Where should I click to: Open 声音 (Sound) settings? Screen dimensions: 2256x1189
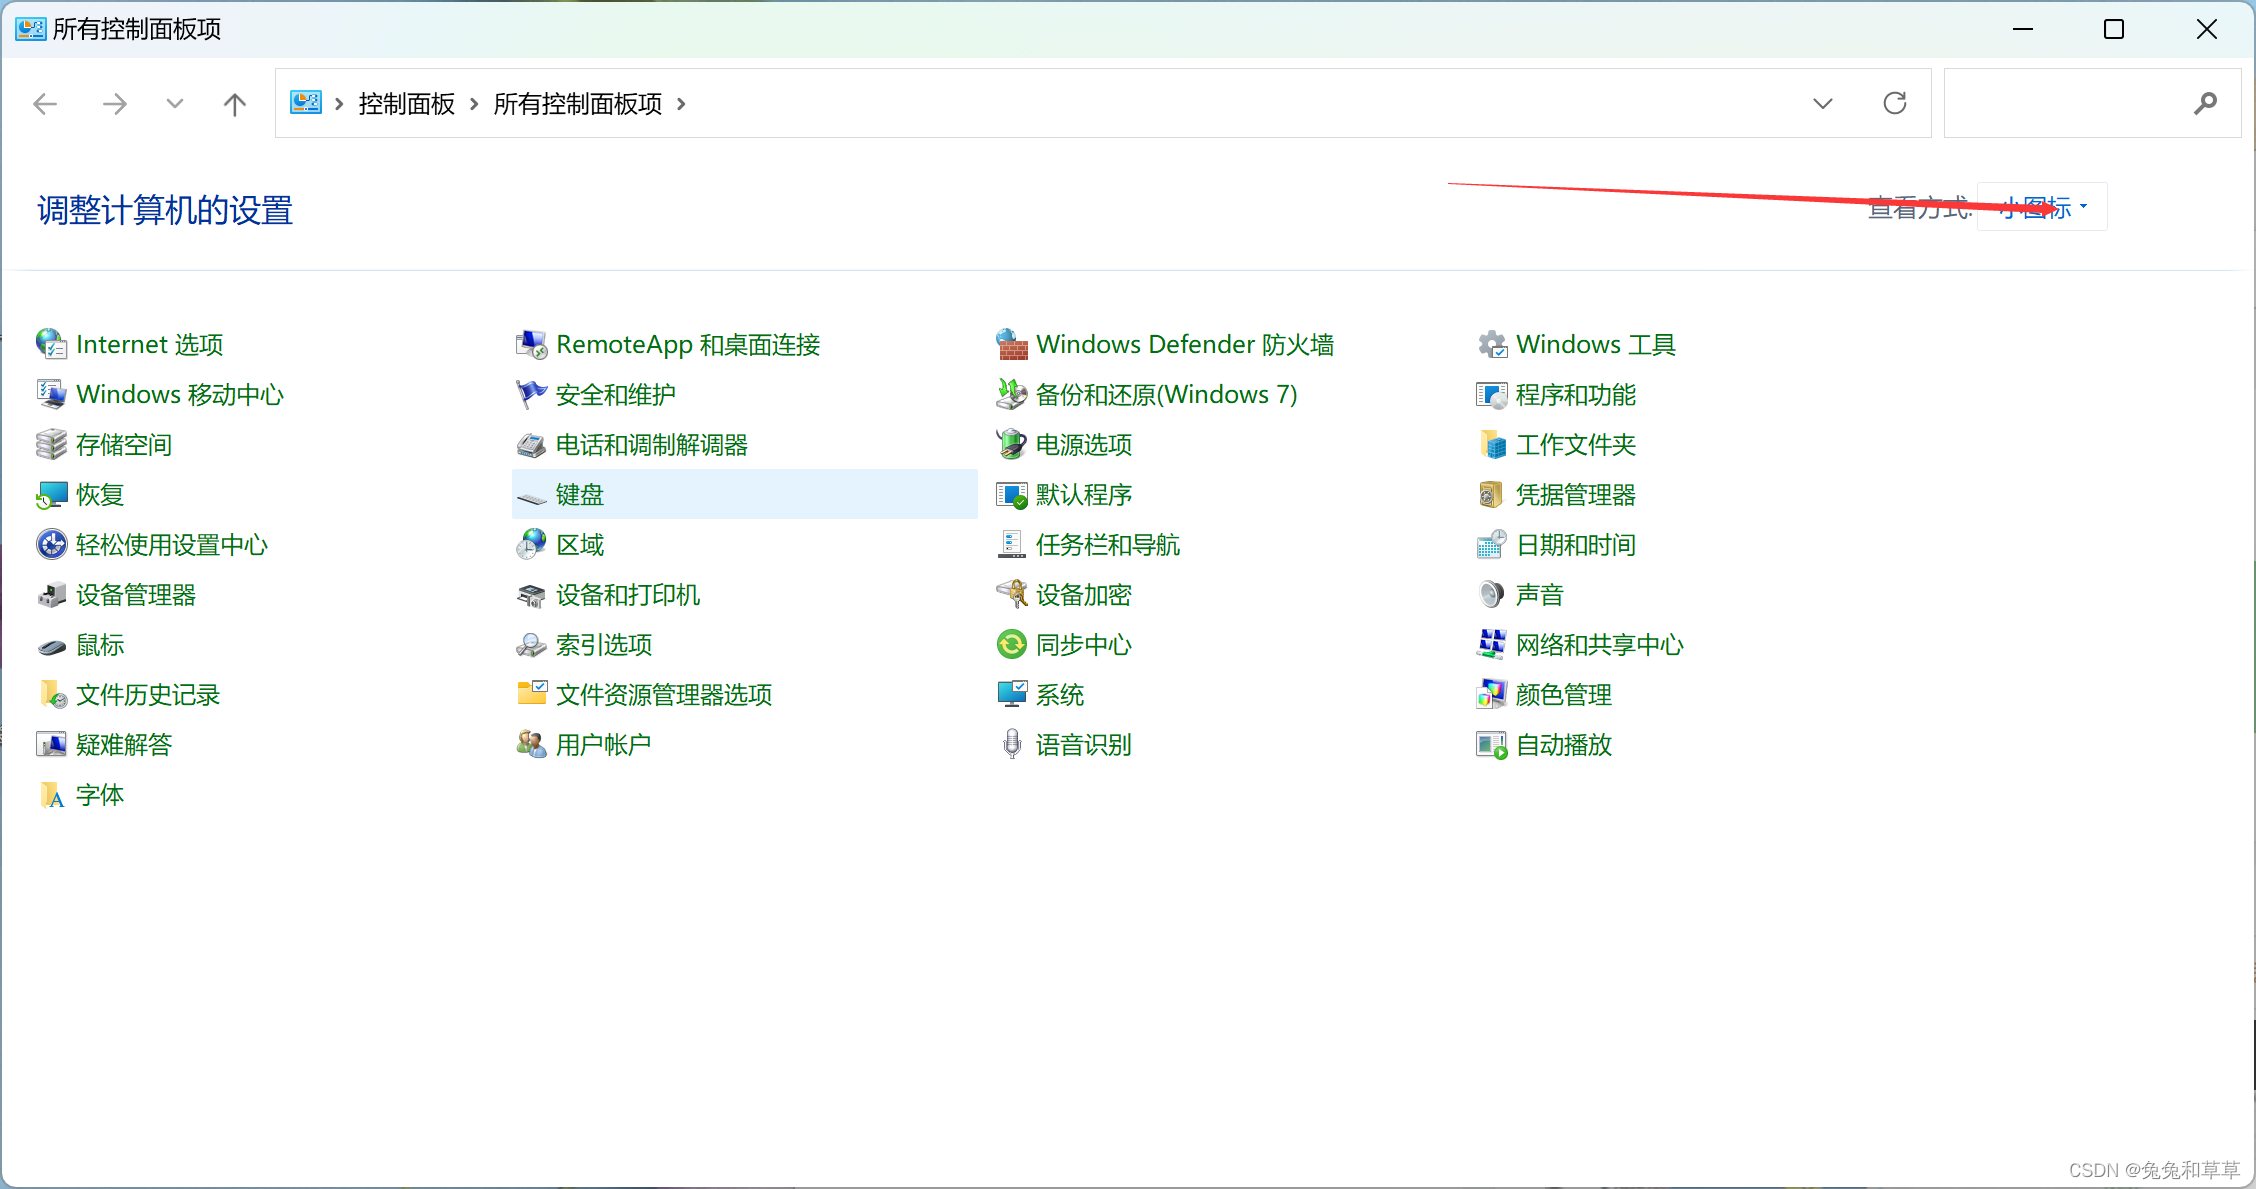[x=1539, y=594]
